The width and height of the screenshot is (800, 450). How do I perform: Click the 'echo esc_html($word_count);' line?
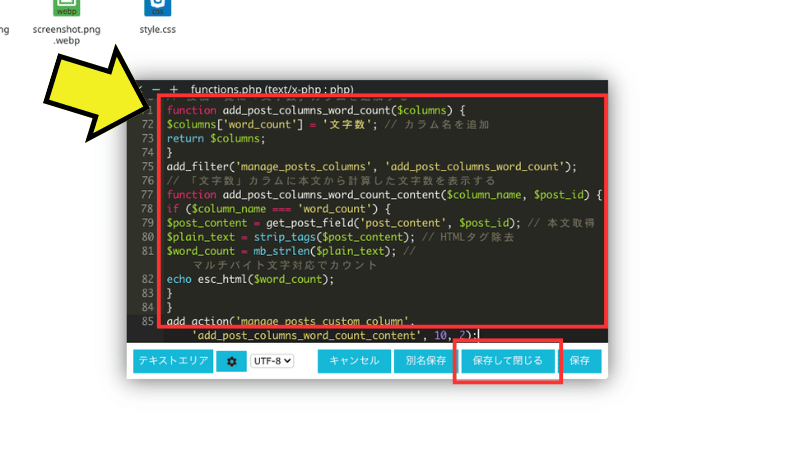coord(250,279)
